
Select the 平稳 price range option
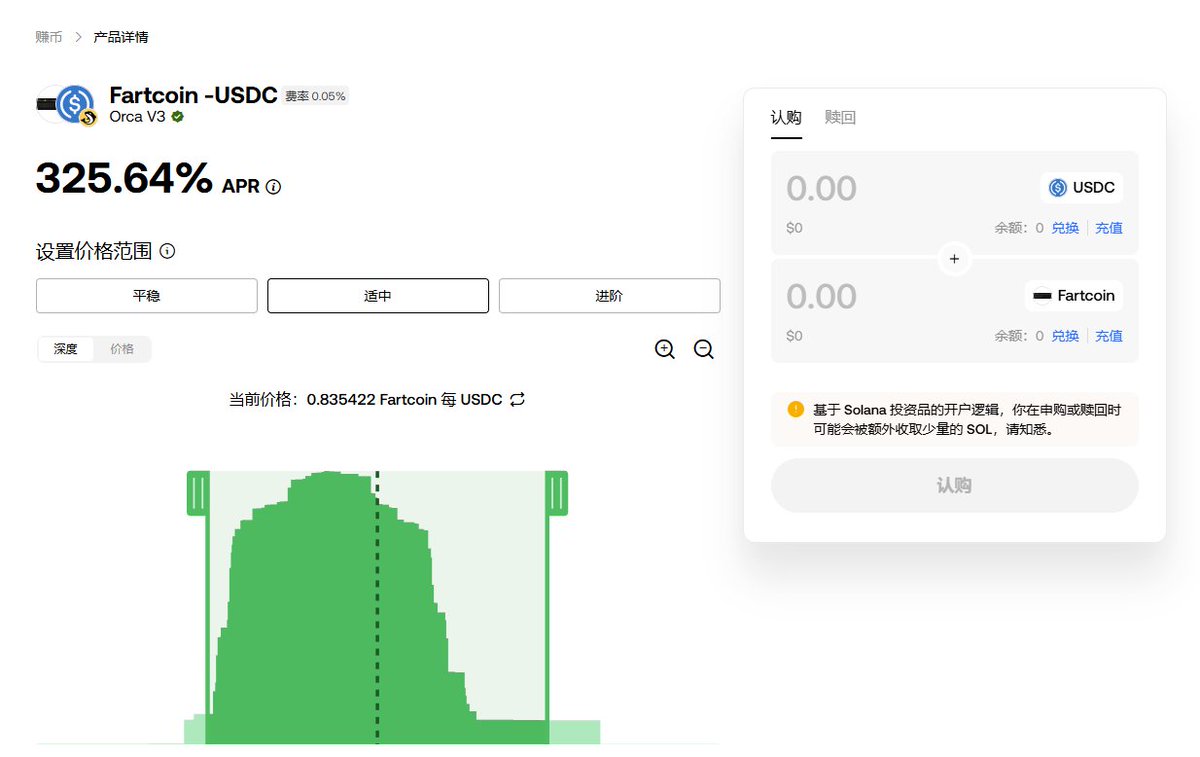[147, 296]
